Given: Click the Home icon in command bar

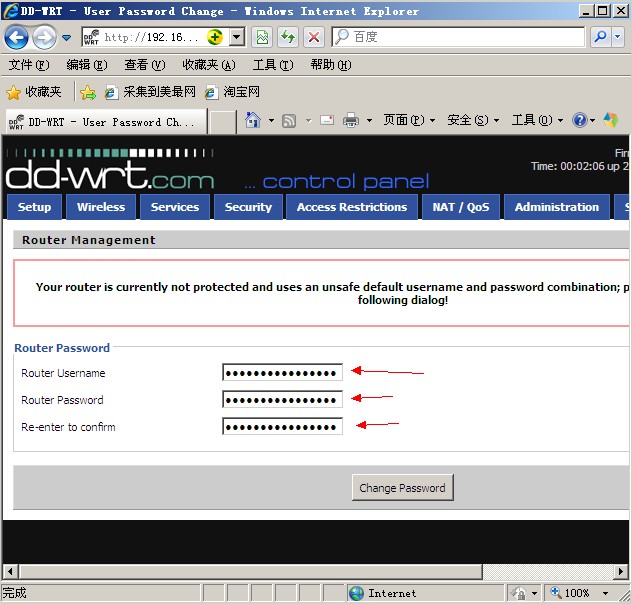Looking at the screenshot, I should tap(253, 120).
